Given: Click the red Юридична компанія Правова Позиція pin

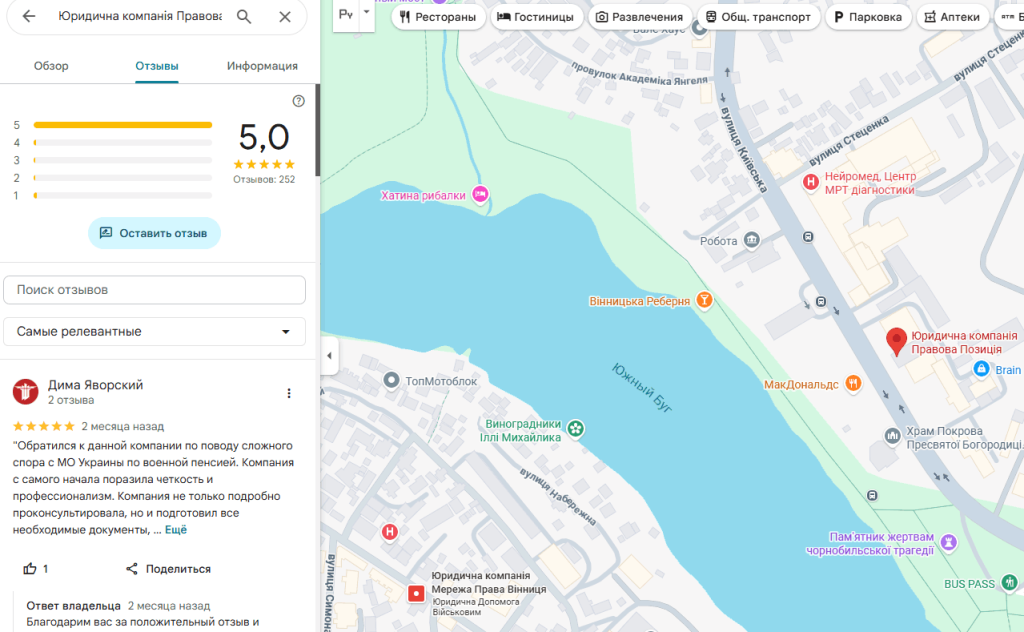Looking at the screenshot, I should (x=896, y=341).
